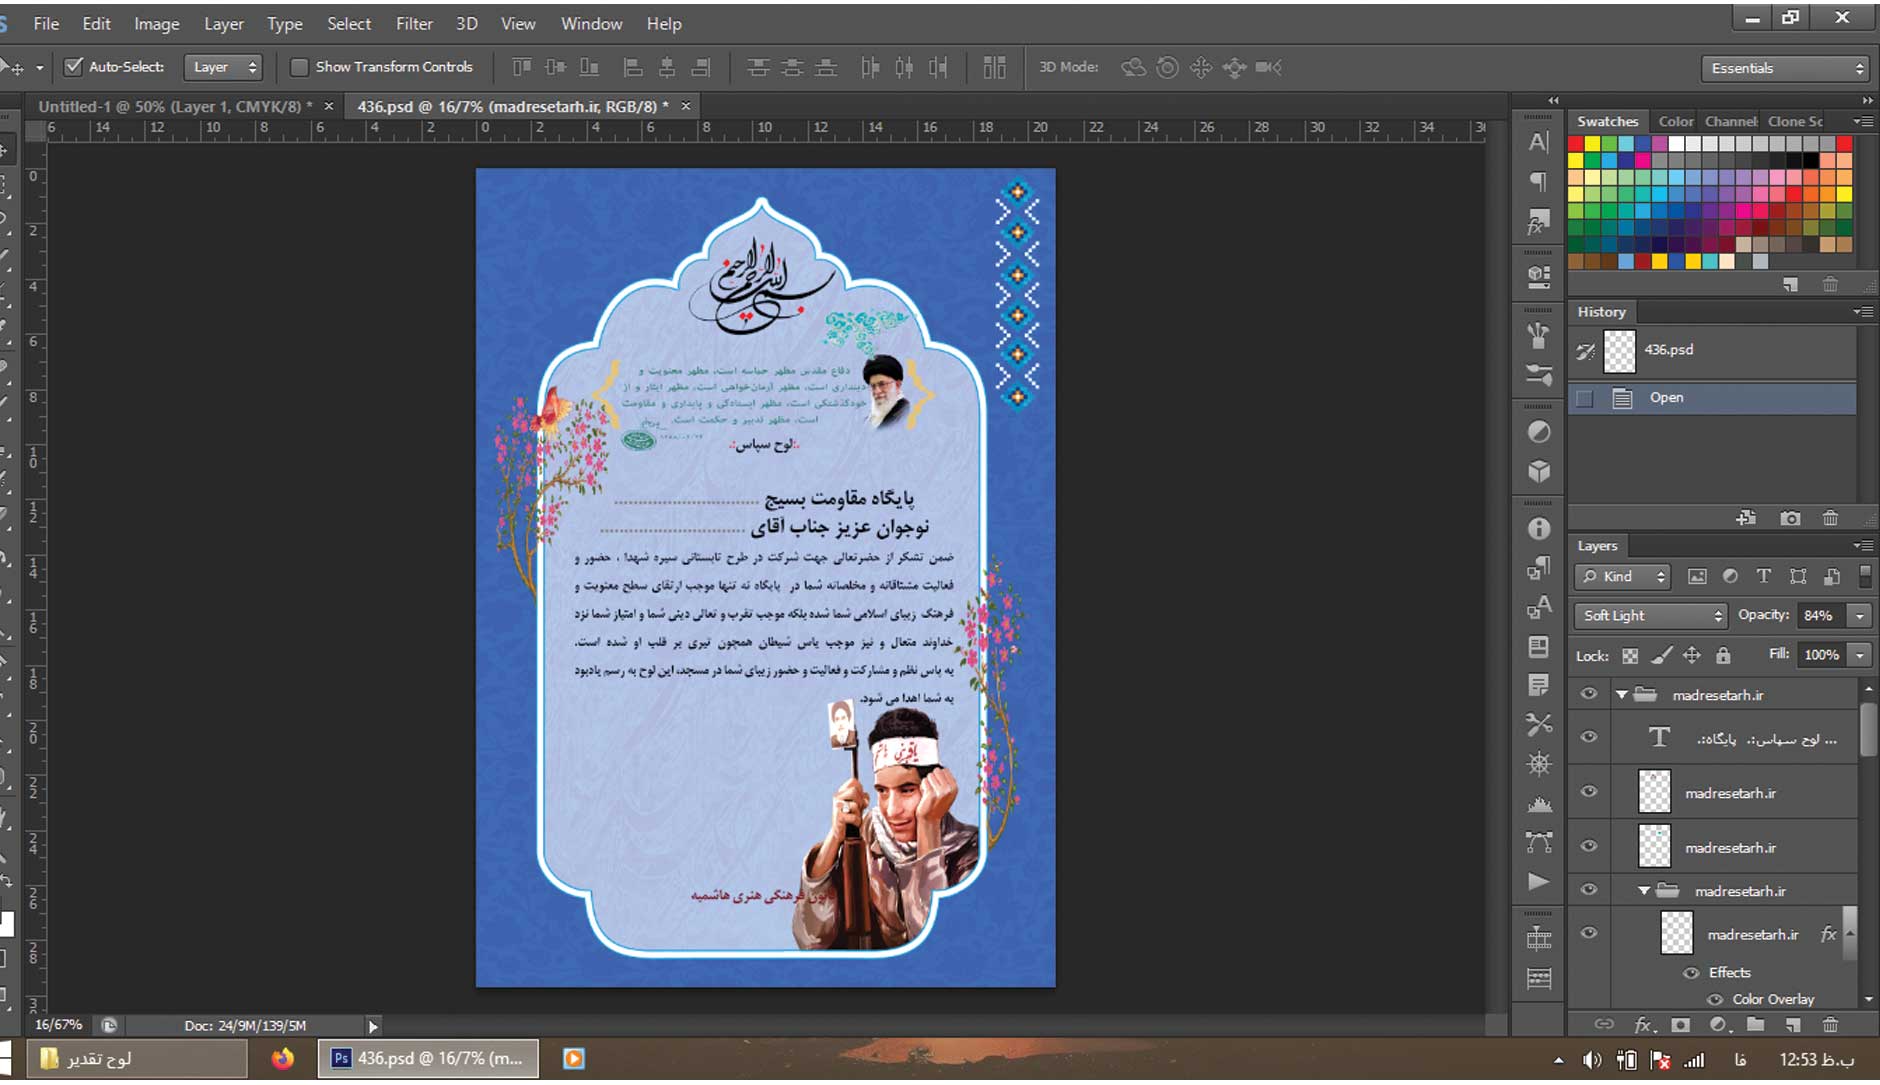Image resolution: width=1880 pixels, height=1085 pixels.
Task: Switch to the Color panel tab
Action: [1675, 121]
